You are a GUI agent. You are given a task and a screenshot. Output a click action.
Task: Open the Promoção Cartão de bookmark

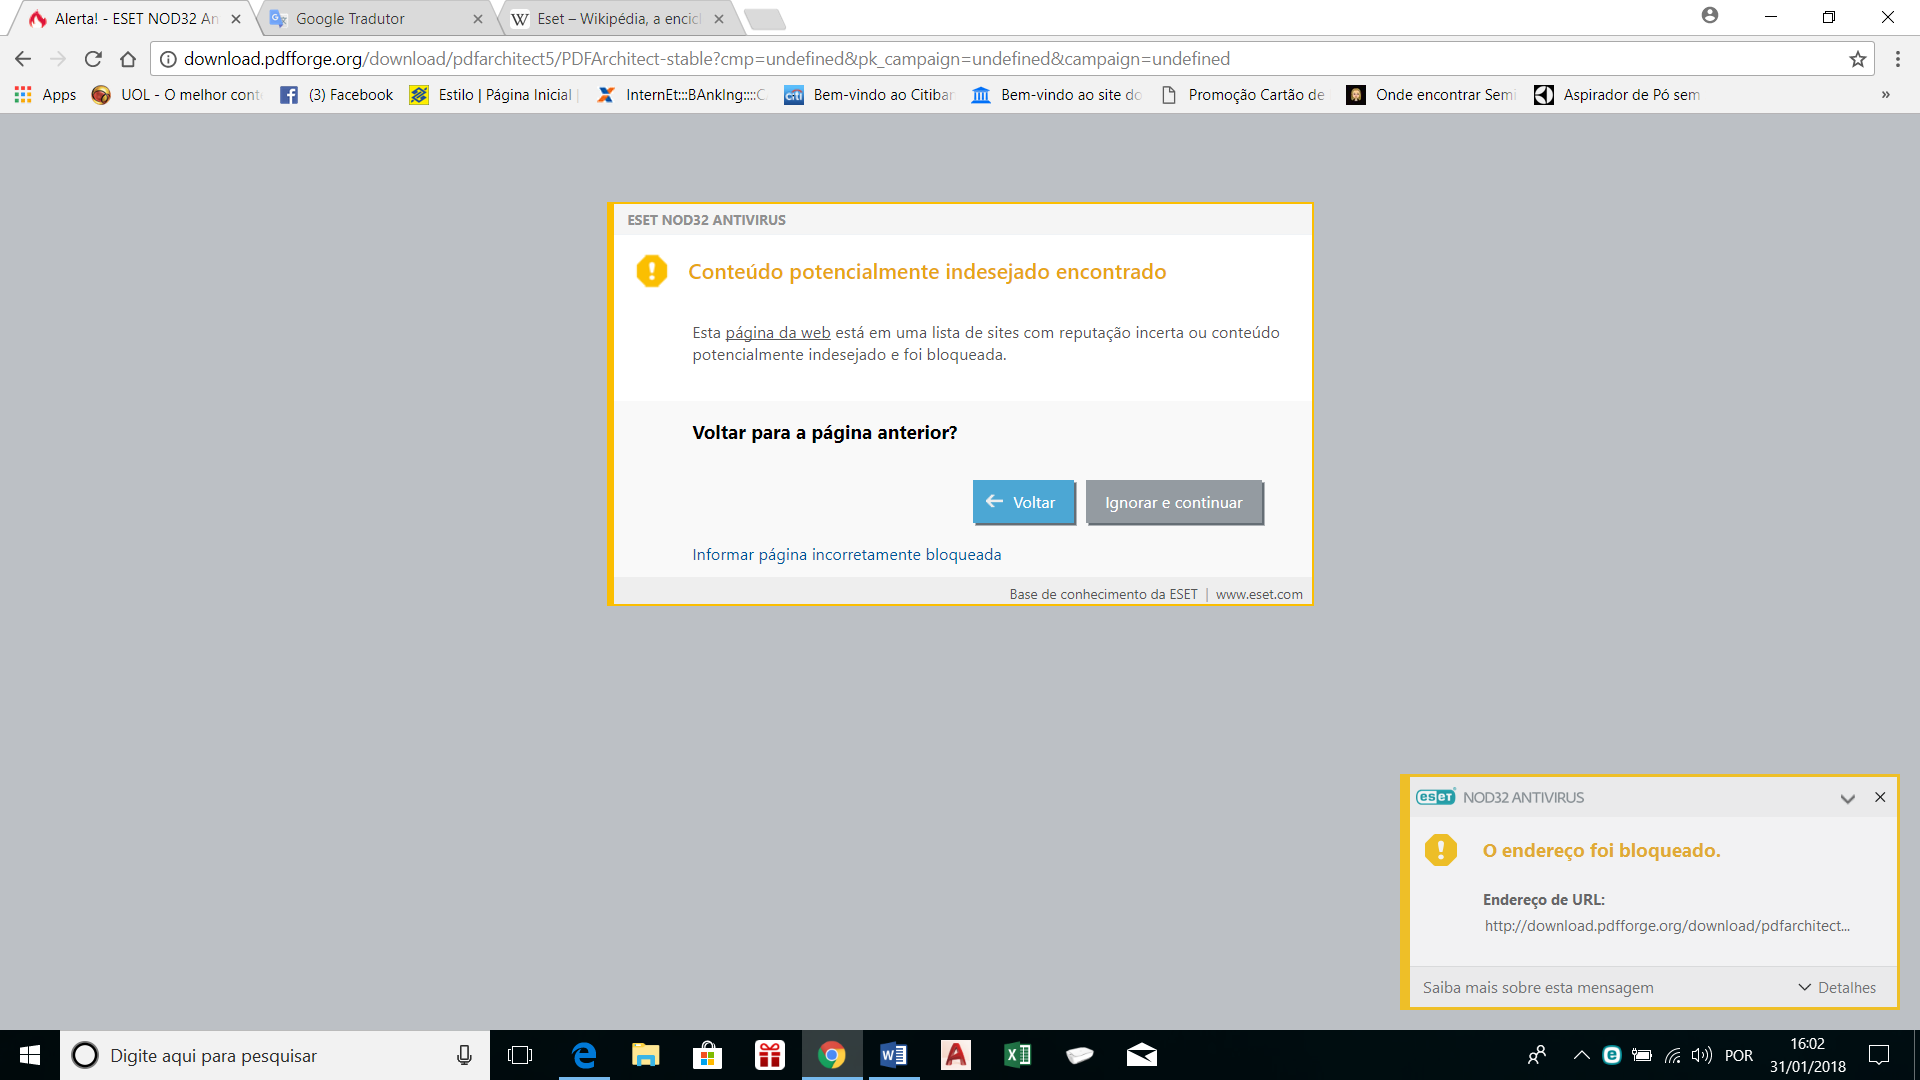tap(1243, 95)
